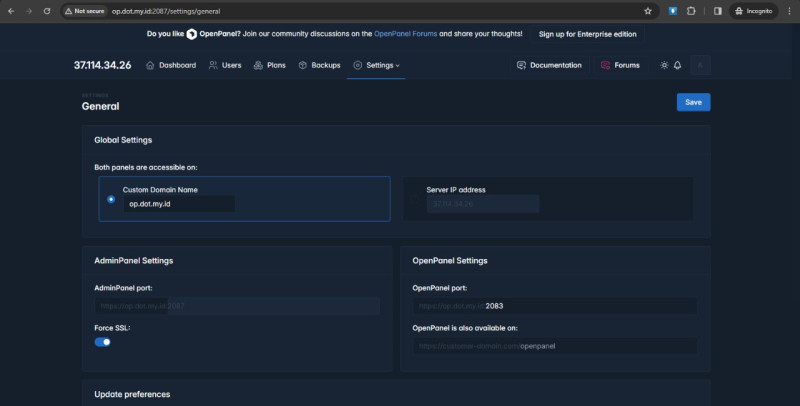Turn off the Force SSL switch
Screen dimensions: 800x406
click(x=102, y=342)
